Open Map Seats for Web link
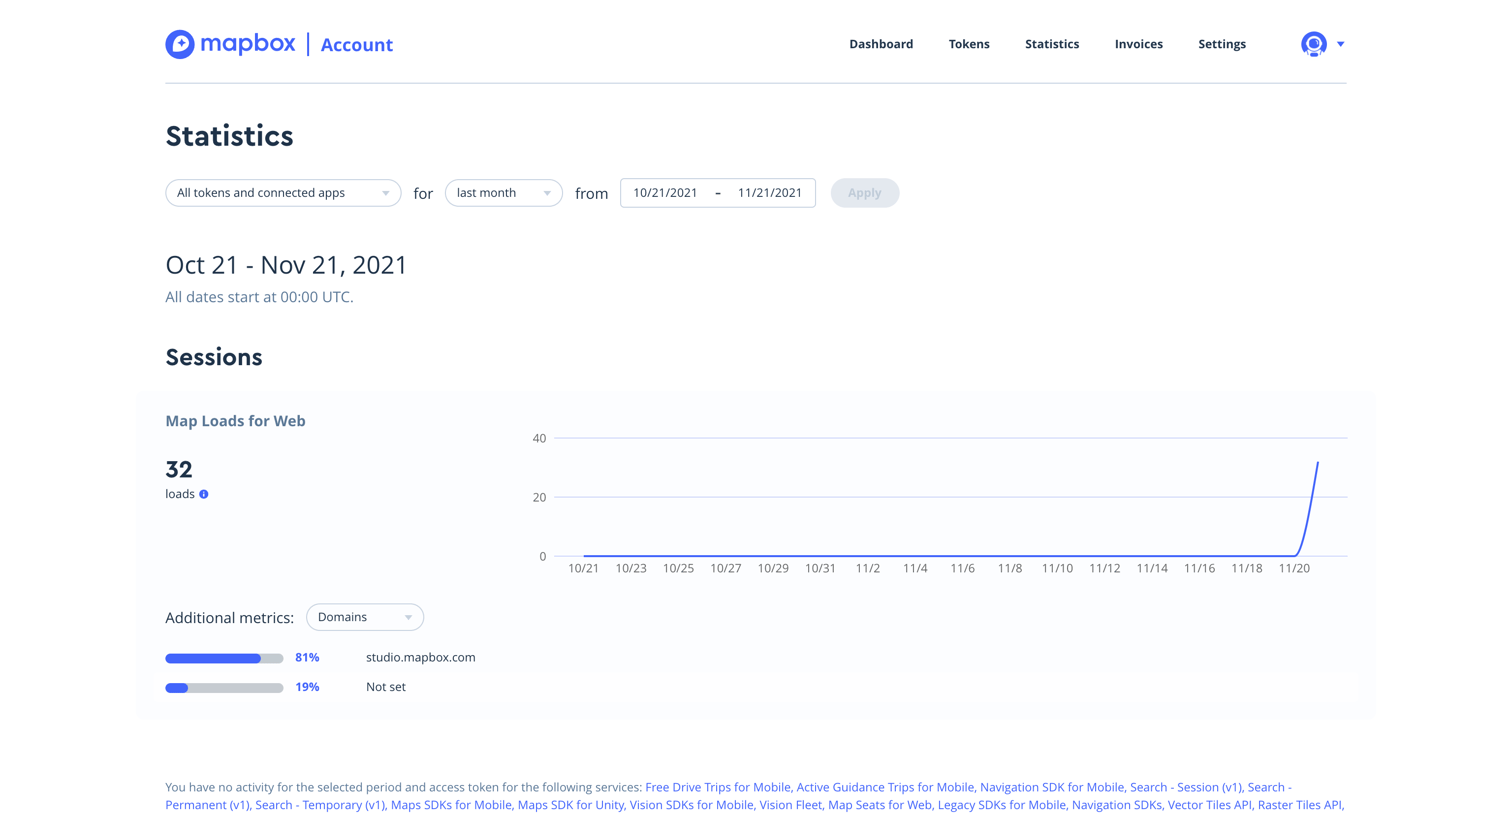The height and width of the screenshot is (814, 1512). click(879, 805)
